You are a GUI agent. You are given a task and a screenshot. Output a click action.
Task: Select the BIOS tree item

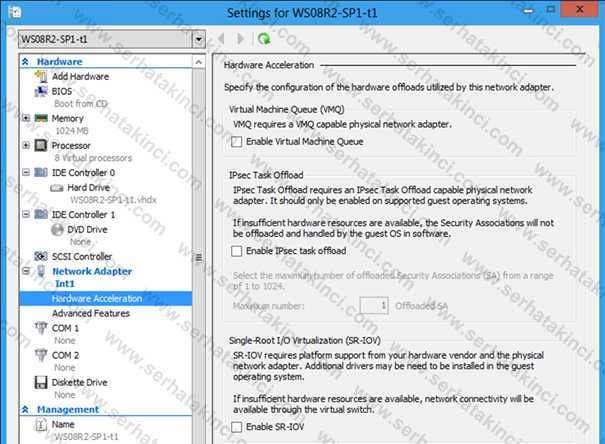click(62, 91)
